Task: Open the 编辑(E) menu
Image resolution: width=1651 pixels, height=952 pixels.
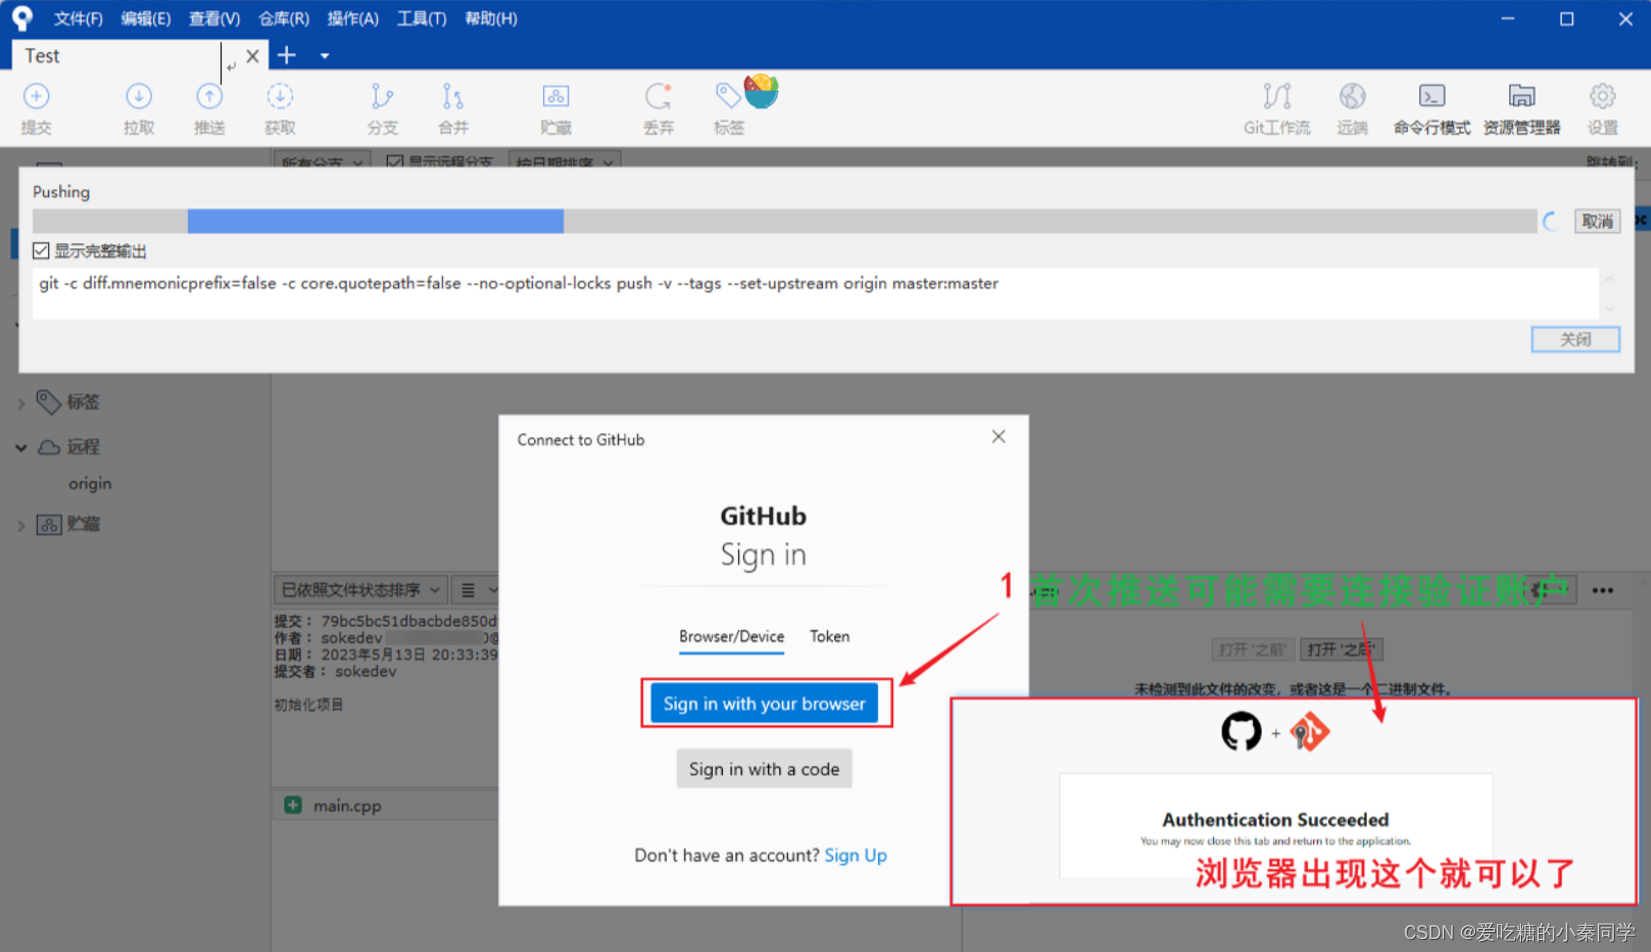Action: pyautogui.click(x=146, y=19)
